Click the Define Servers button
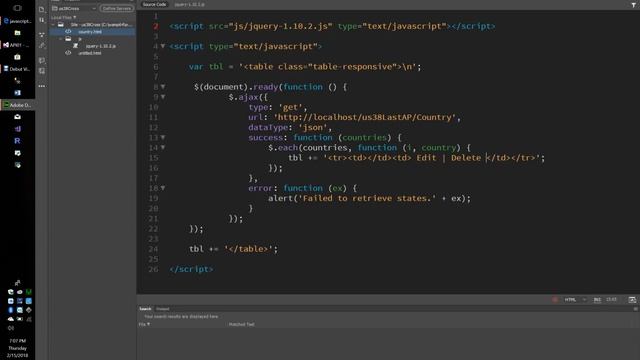The width and height of the screenshot is (640, 360). 117,8
